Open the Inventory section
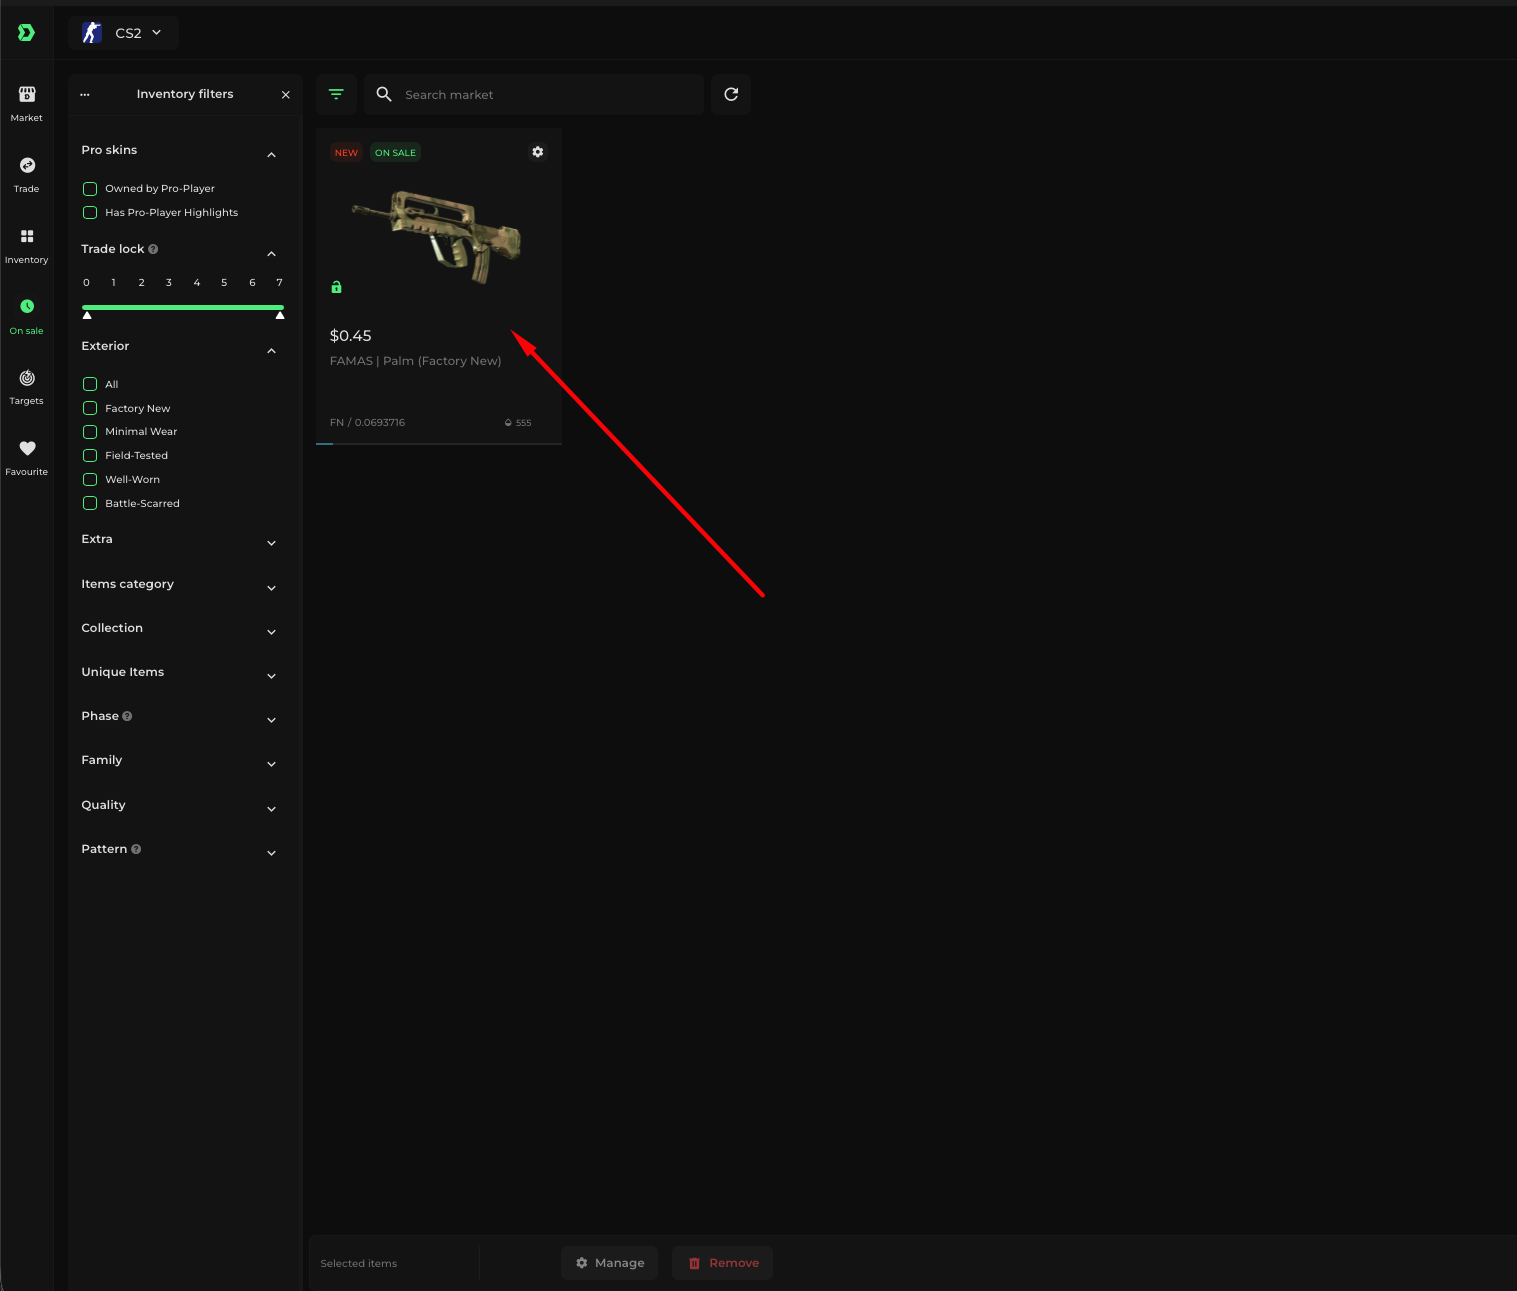This screenshot has height=1291, width=1517. (27, 245)
